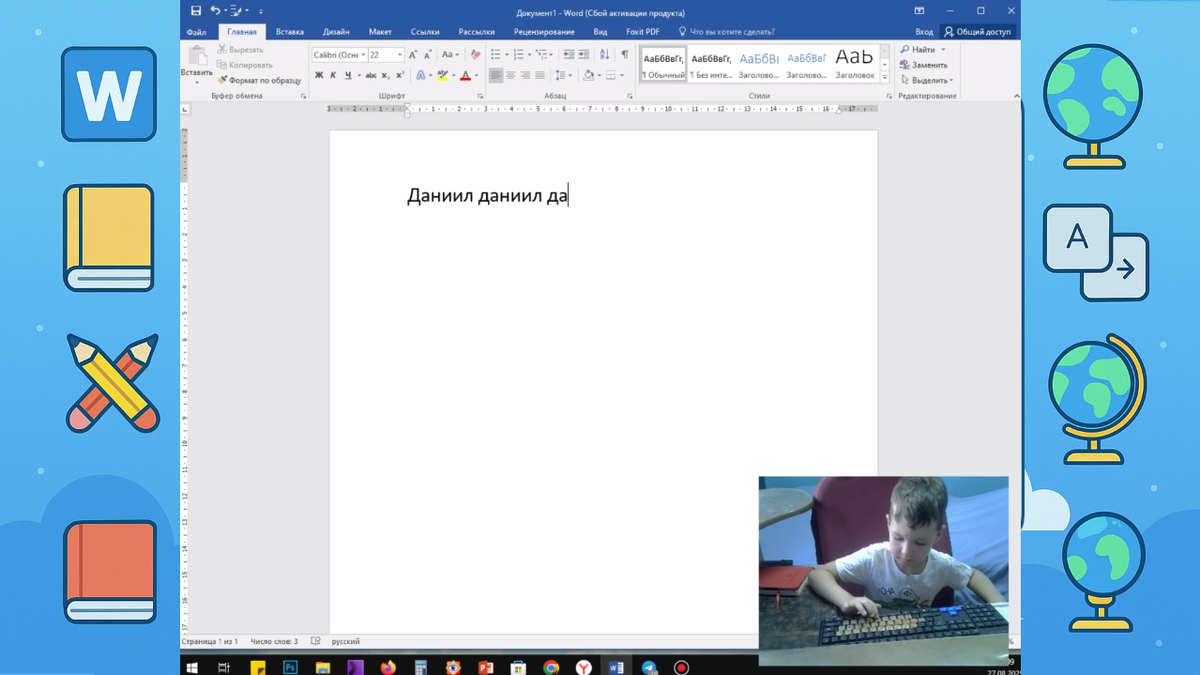The height and width of the screenshot is (675, 1200).
Task: Click Копировать (Copy) button
Action: pyautogui.click(x=244, y=65)
